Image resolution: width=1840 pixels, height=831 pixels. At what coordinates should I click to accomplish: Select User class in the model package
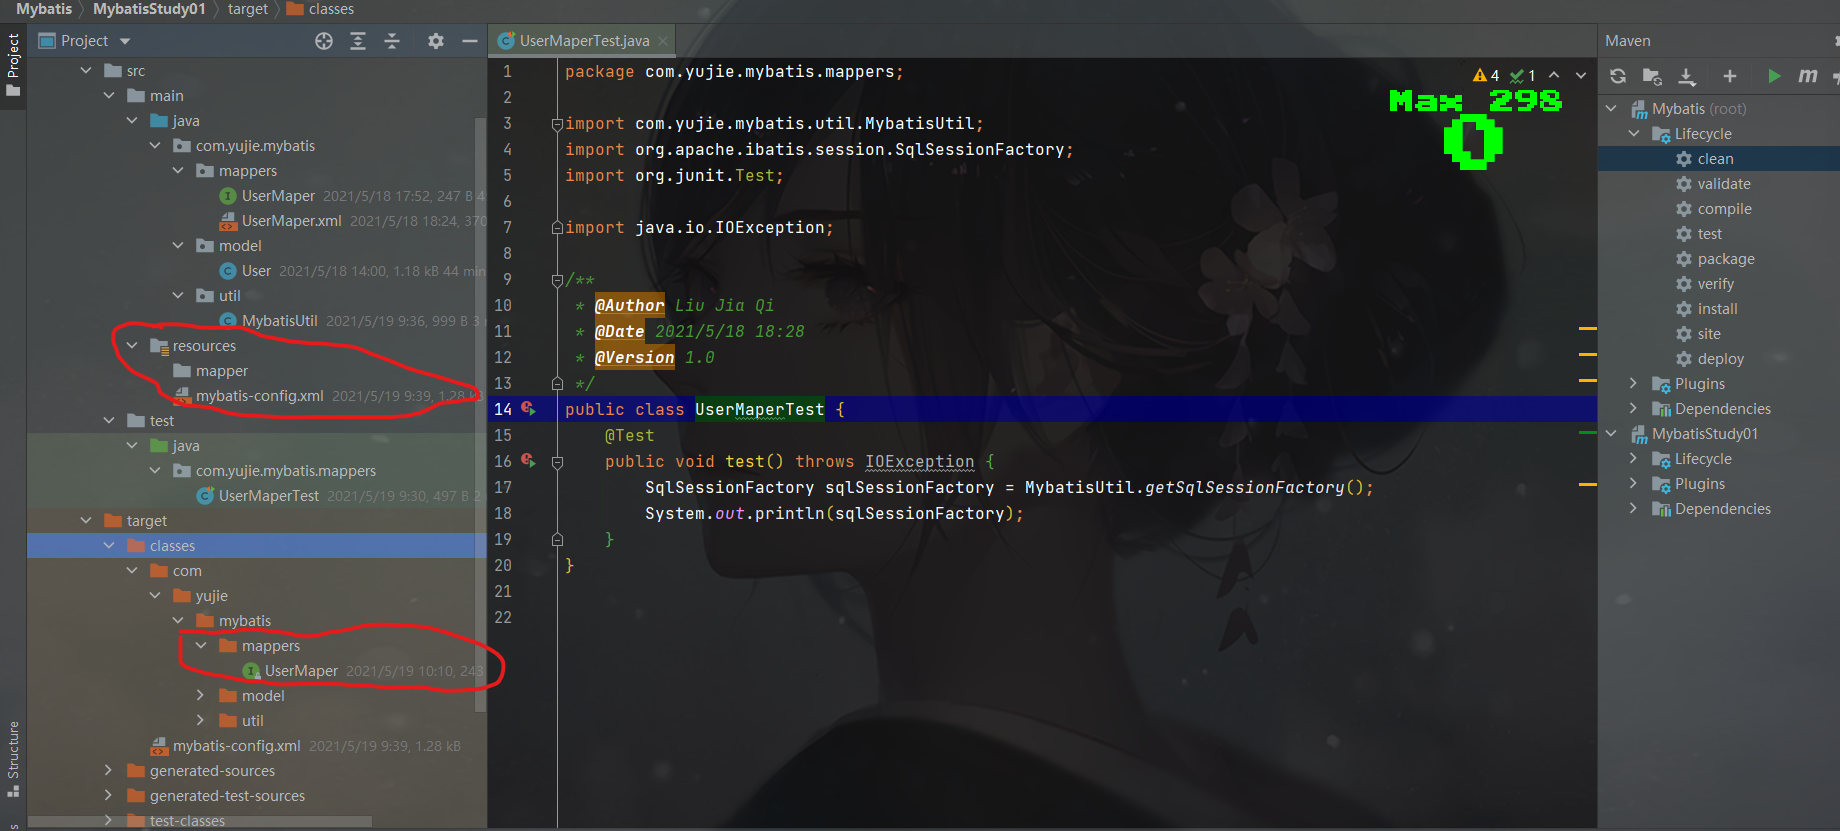pos(256,271)
